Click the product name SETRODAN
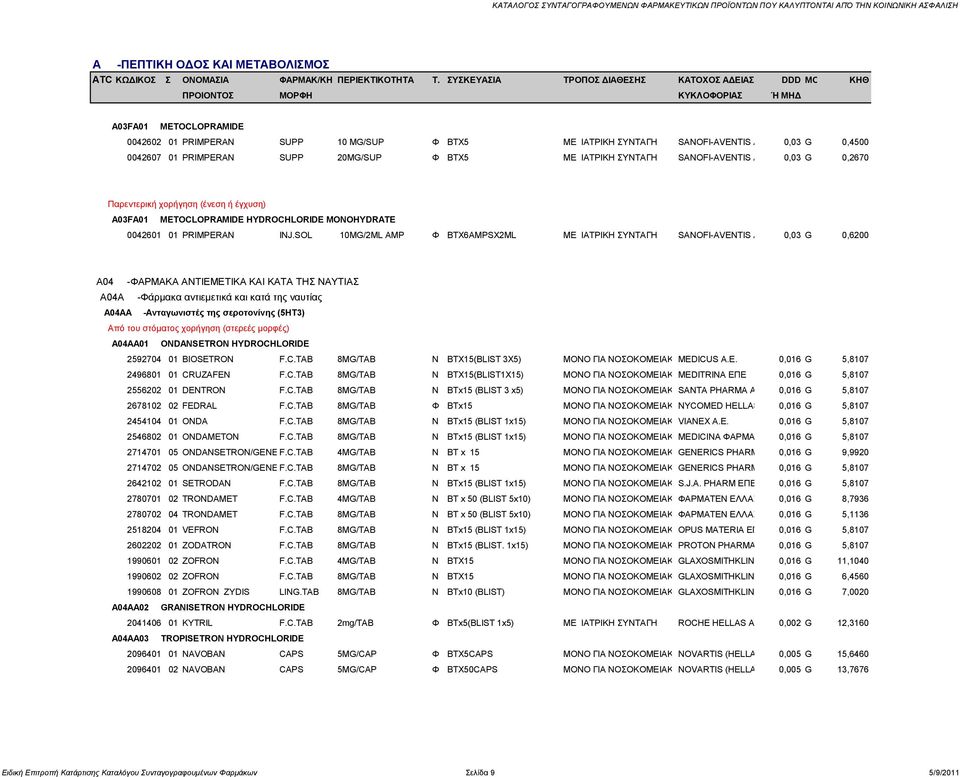The height and width of the screenshot is (777, 960). click(206, 483)
